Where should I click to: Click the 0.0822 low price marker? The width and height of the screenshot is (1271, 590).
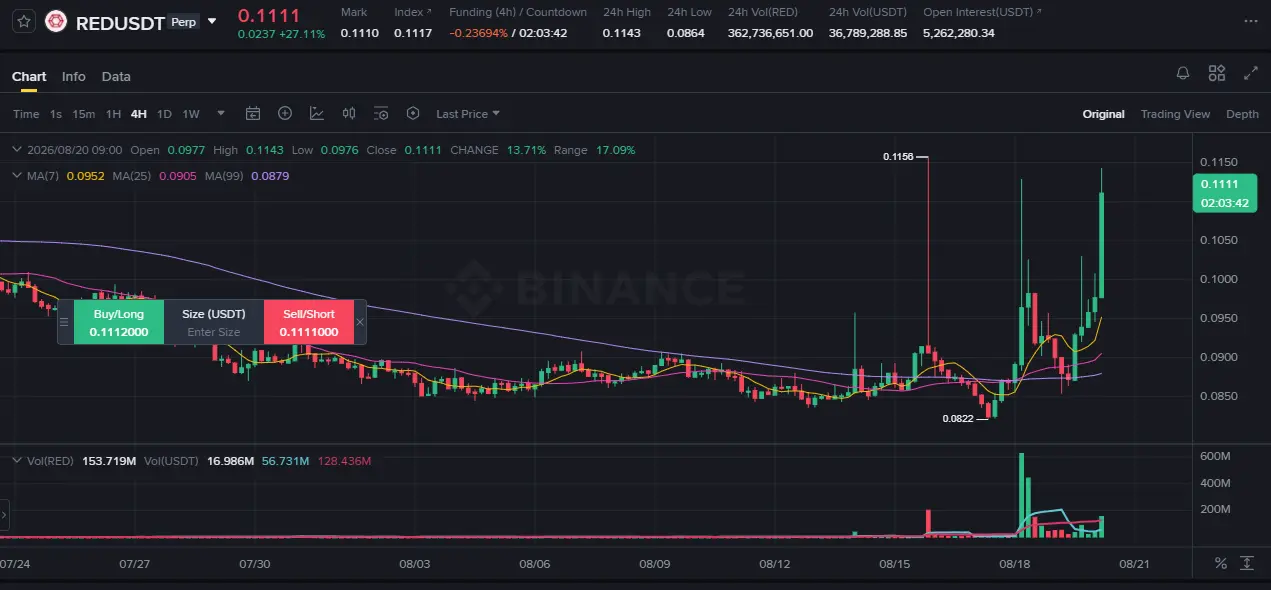956,419
